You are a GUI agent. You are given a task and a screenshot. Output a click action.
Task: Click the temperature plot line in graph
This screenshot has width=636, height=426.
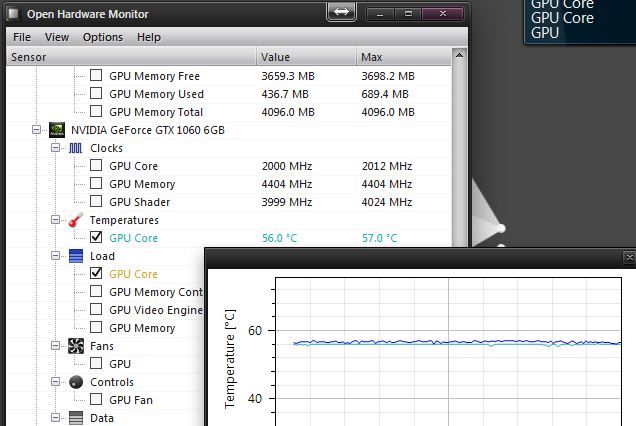click(457, 342)
